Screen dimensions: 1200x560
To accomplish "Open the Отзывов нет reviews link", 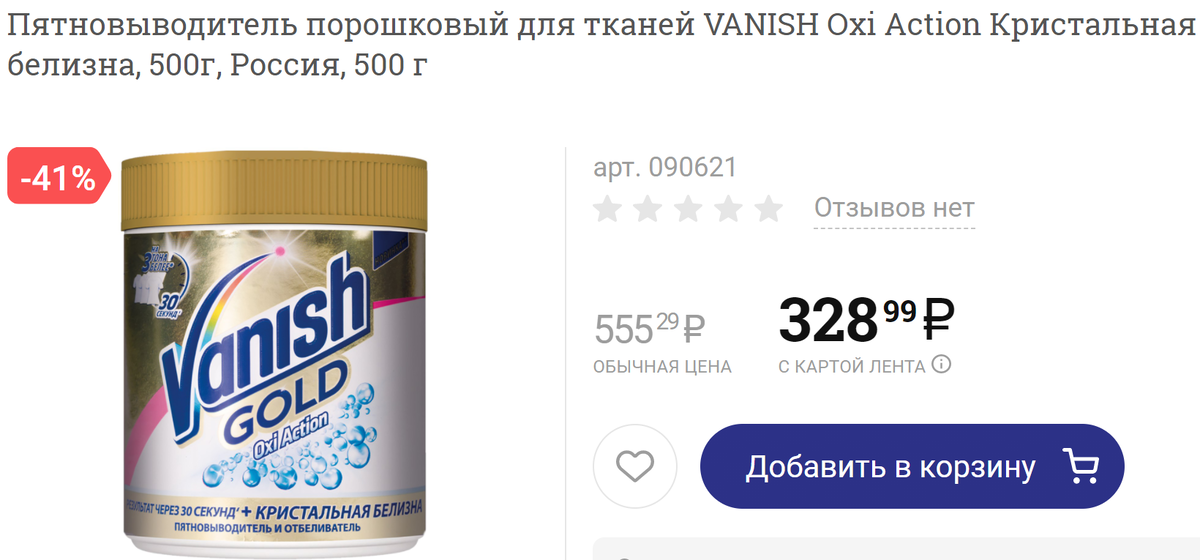I will 894,208.
